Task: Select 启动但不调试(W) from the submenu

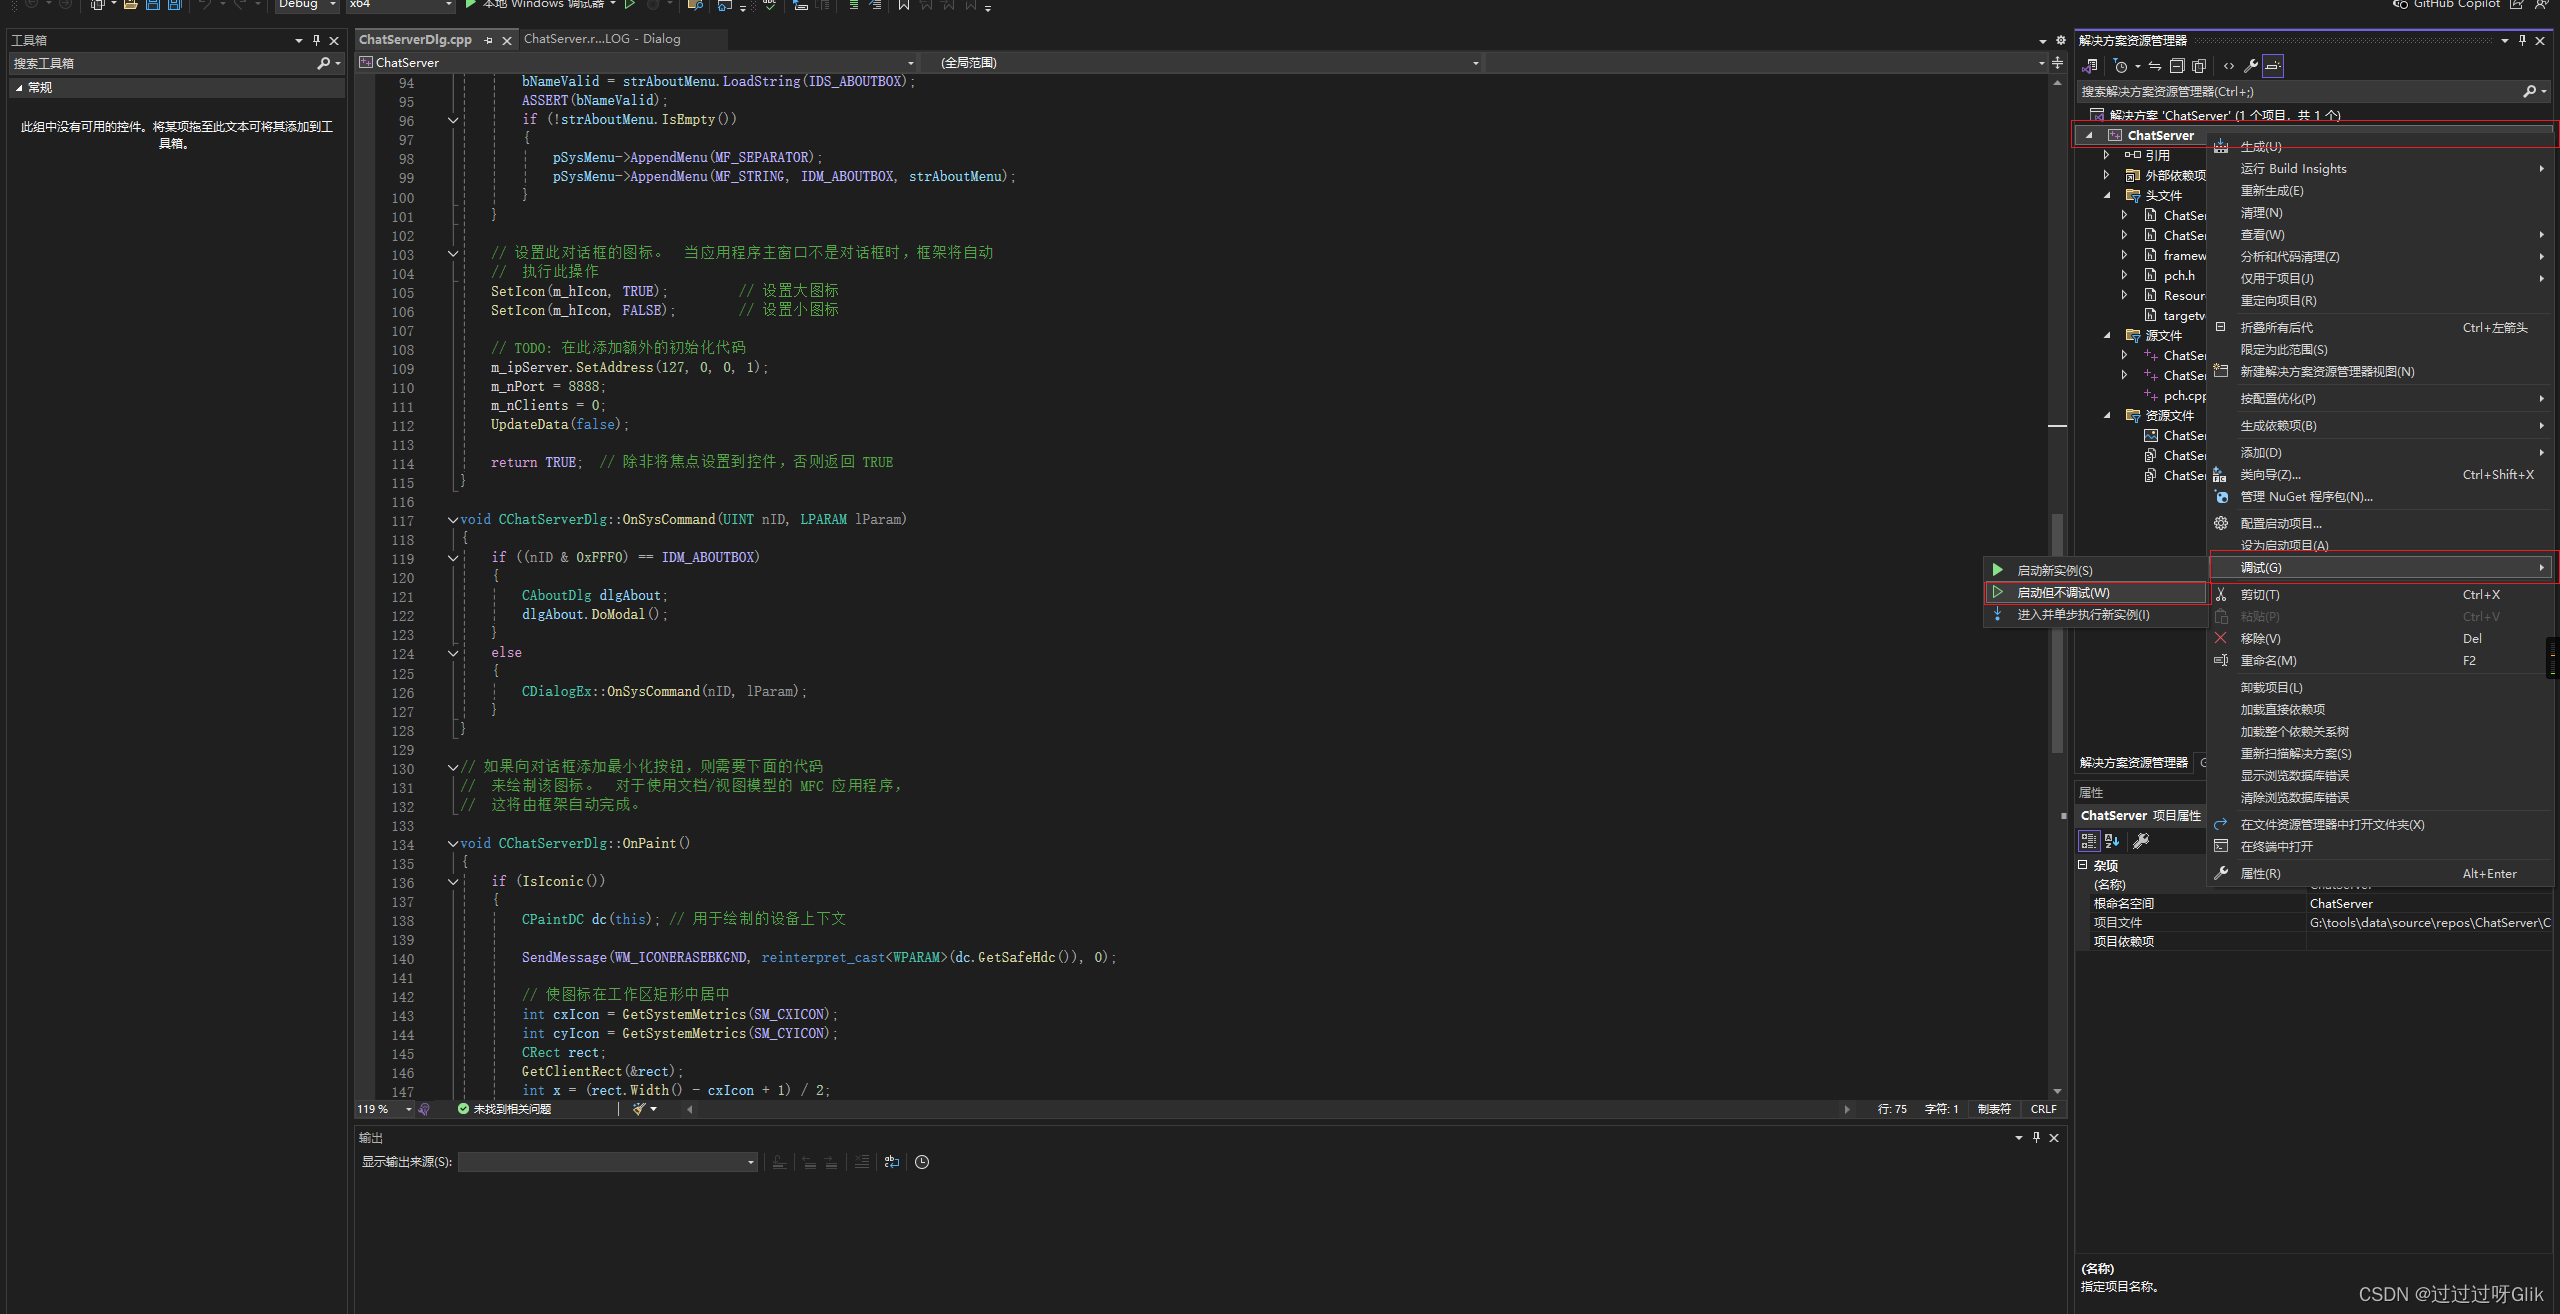Action: tap(2062, 593)
